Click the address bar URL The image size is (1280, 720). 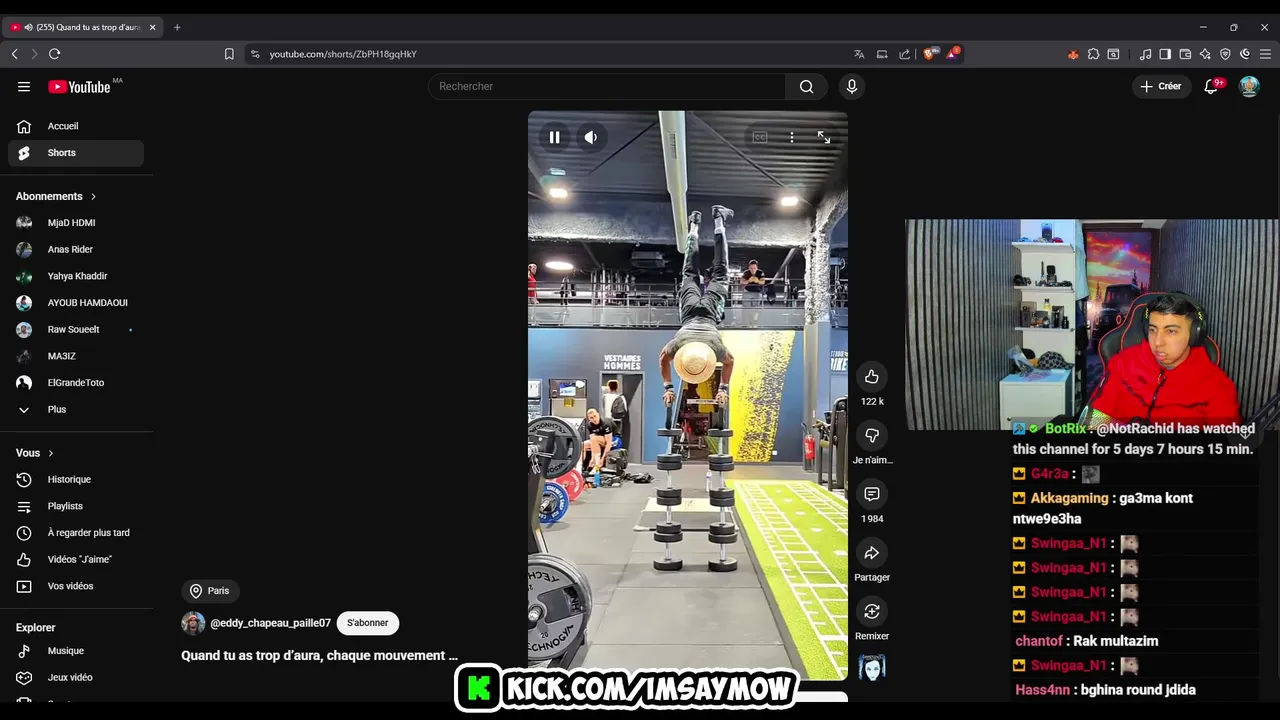point(343,54)
